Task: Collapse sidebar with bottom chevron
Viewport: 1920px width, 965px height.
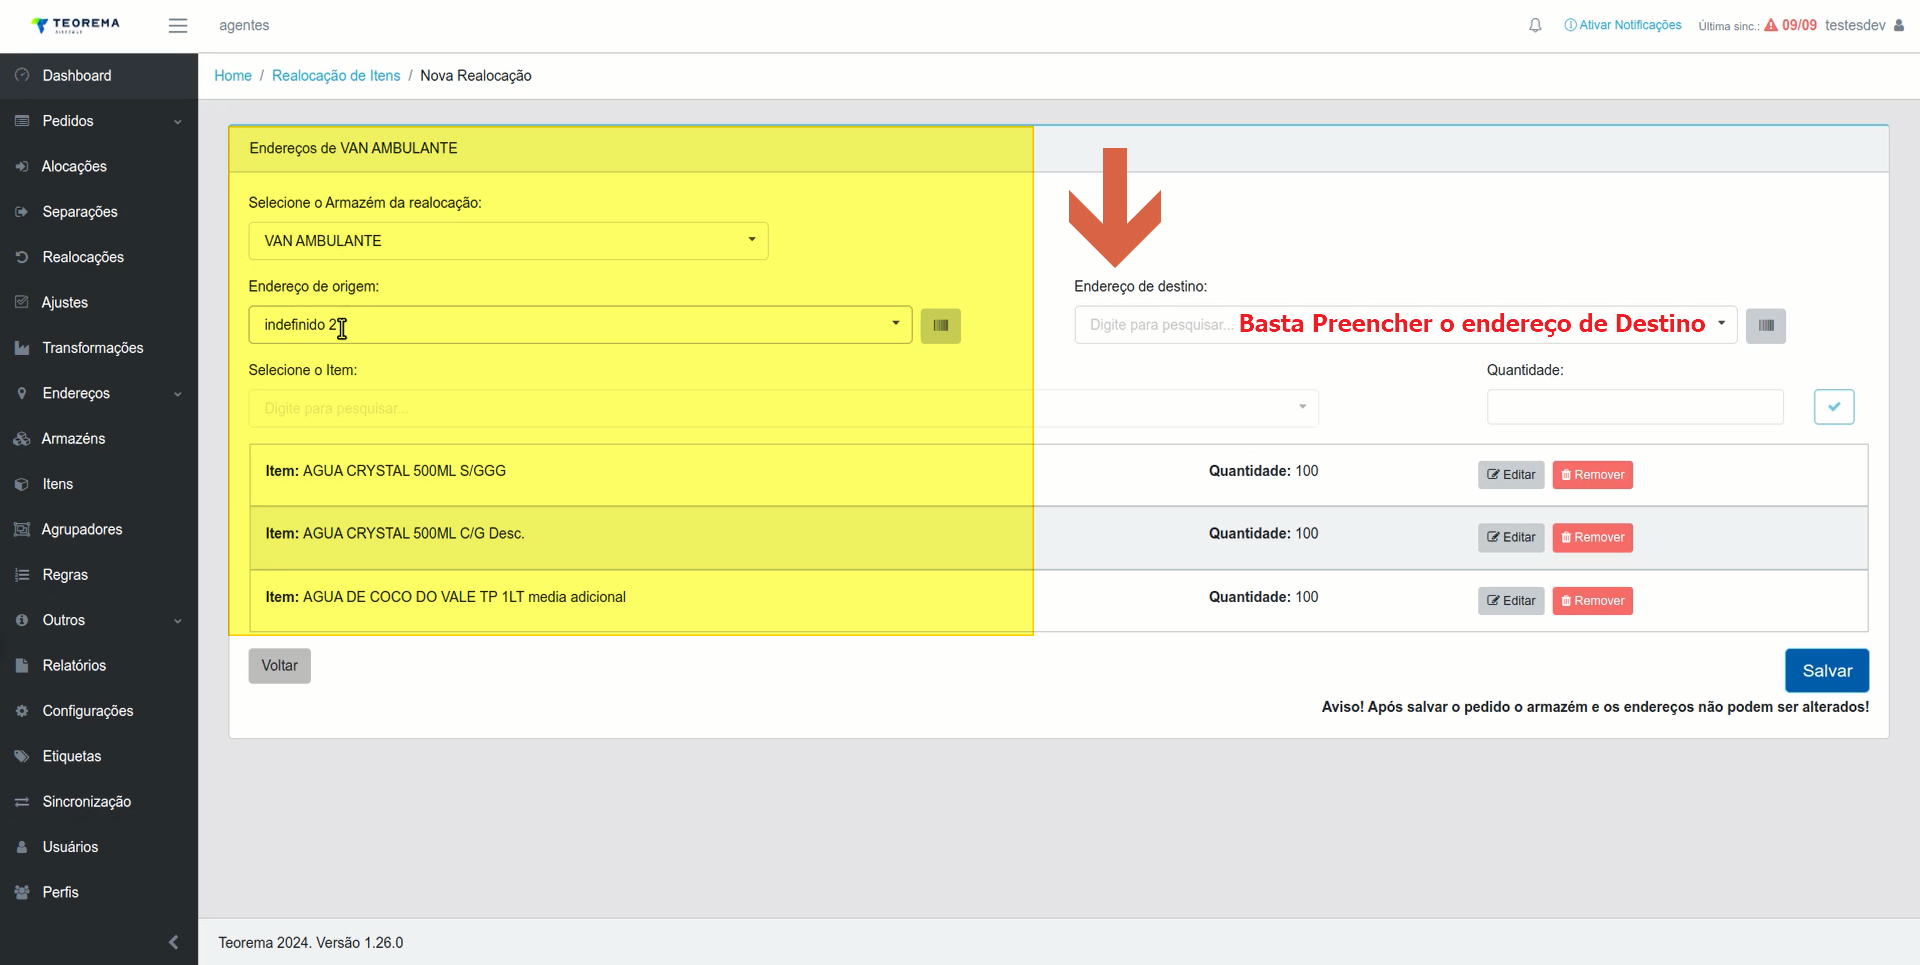Action: coord(174,942)
